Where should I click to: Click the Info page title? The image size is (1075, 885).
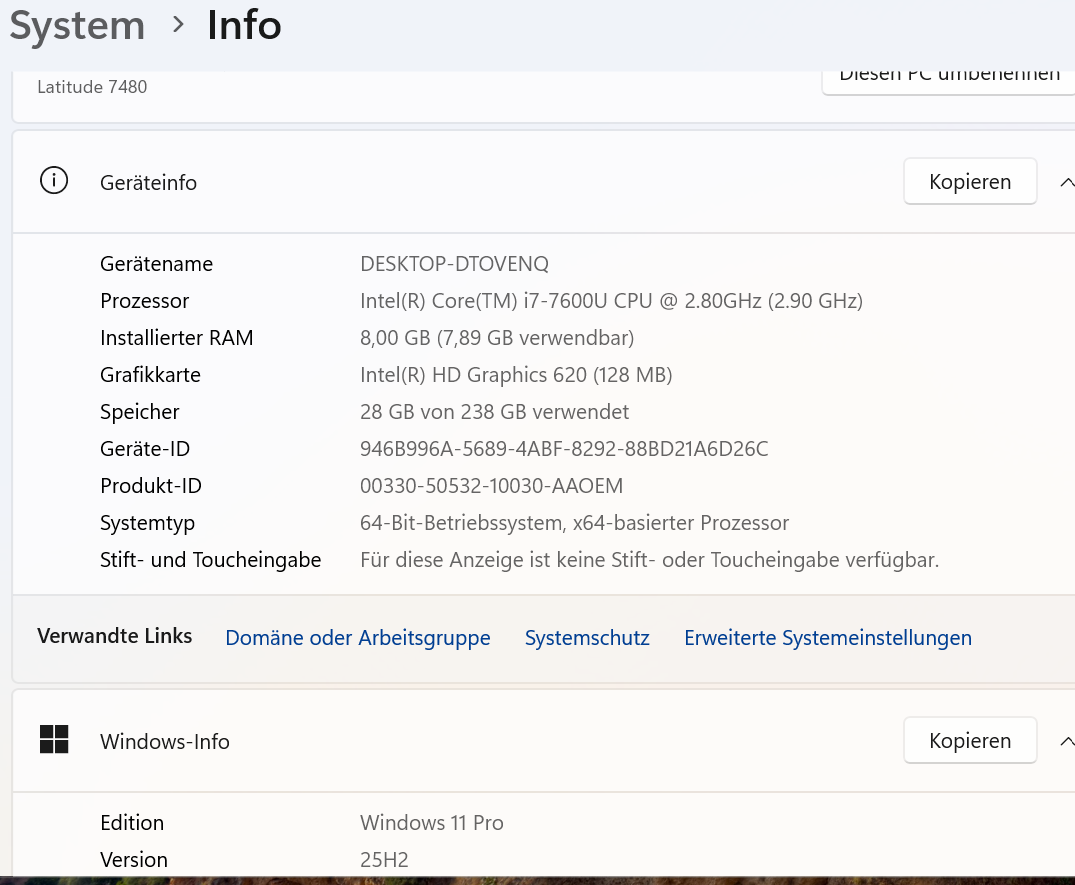(x=244, y=26)
